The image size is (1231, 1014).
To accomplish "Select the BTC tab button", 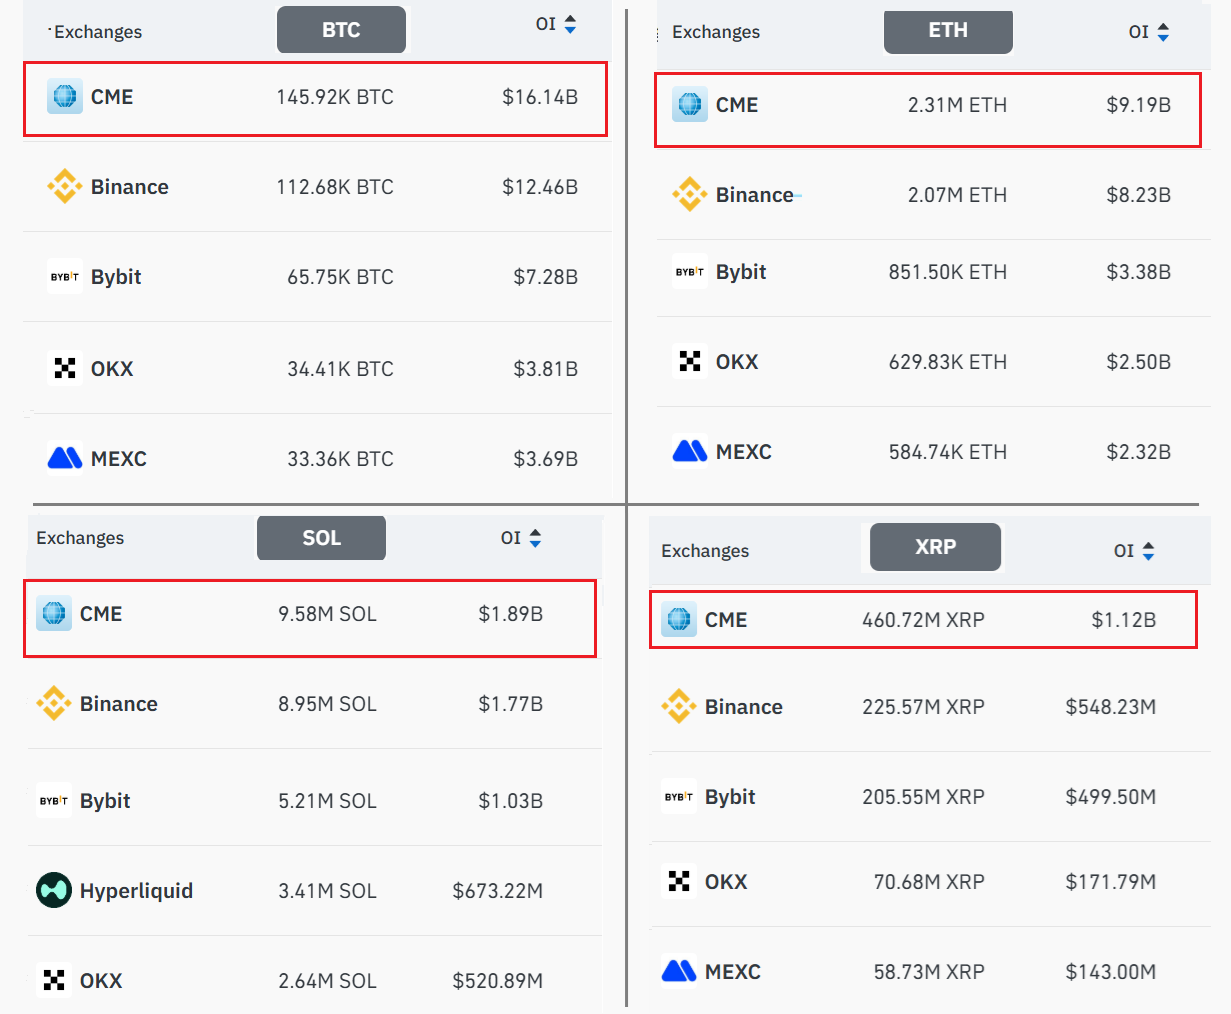I will point(341,30).
